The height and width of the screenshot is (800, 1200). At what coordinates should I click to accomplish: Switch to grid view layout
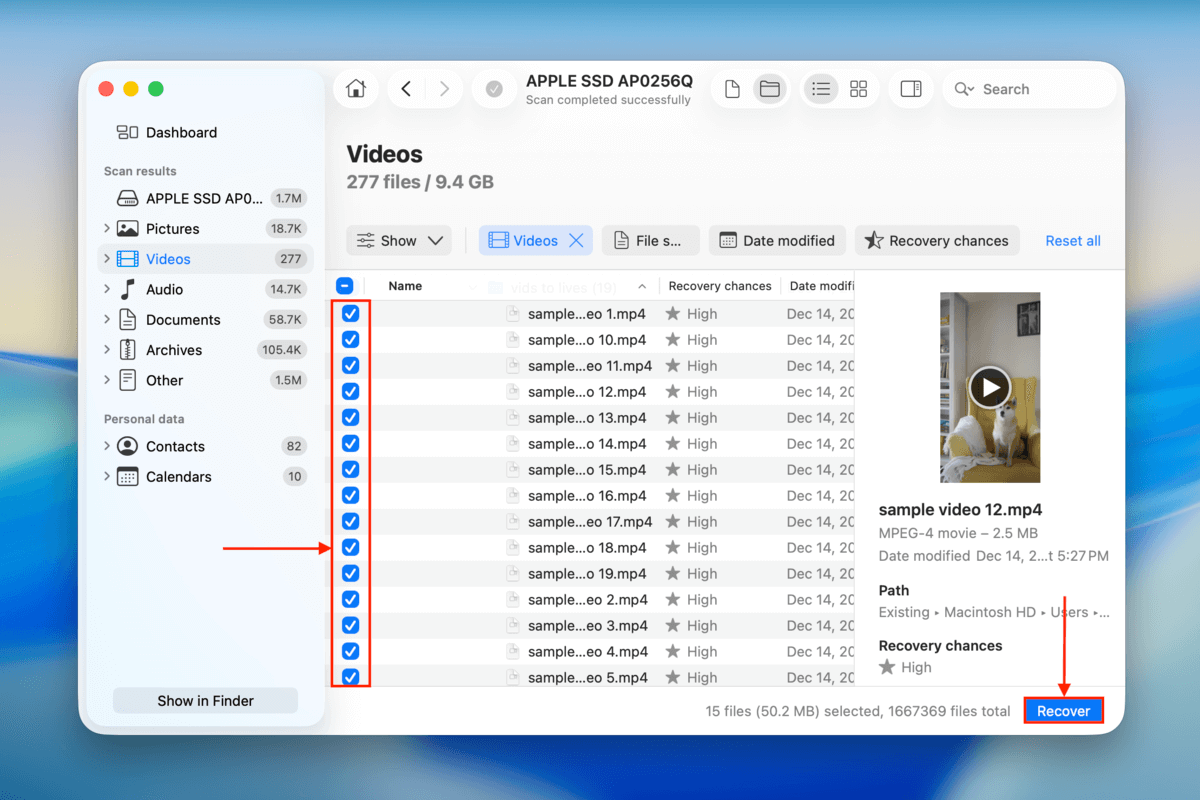click(x=858, y=88)
